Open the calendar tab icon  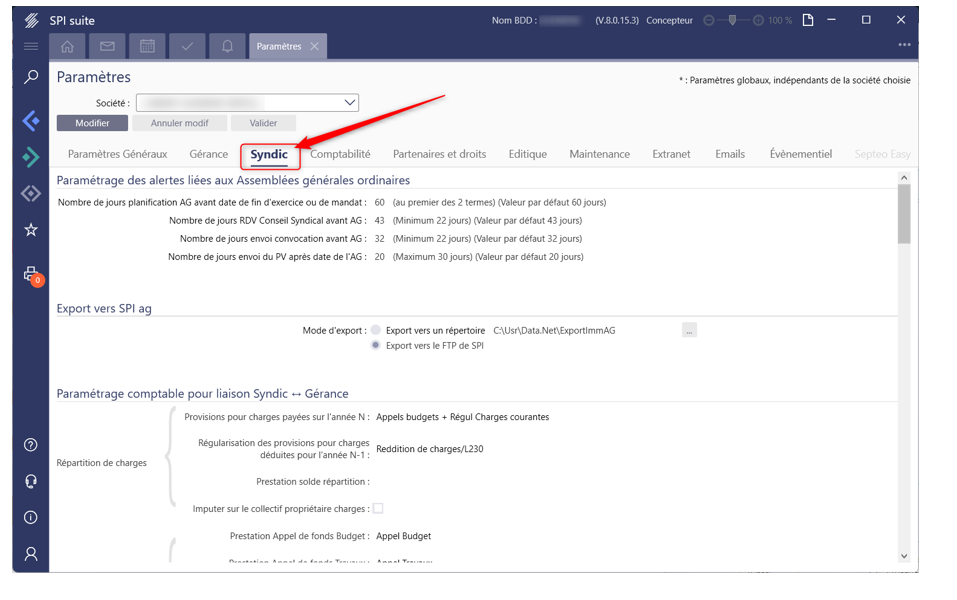[x=147, y=46]
